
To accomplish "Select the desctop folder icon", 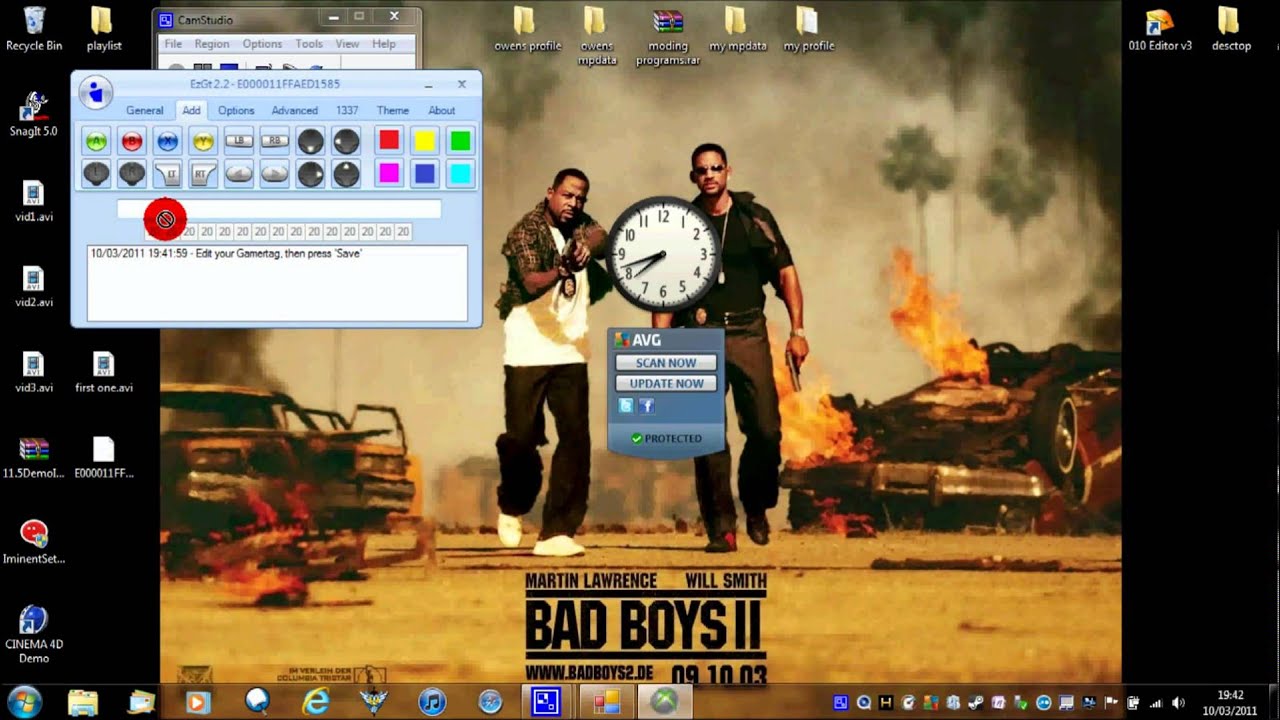I will (x=1231, y=29).
